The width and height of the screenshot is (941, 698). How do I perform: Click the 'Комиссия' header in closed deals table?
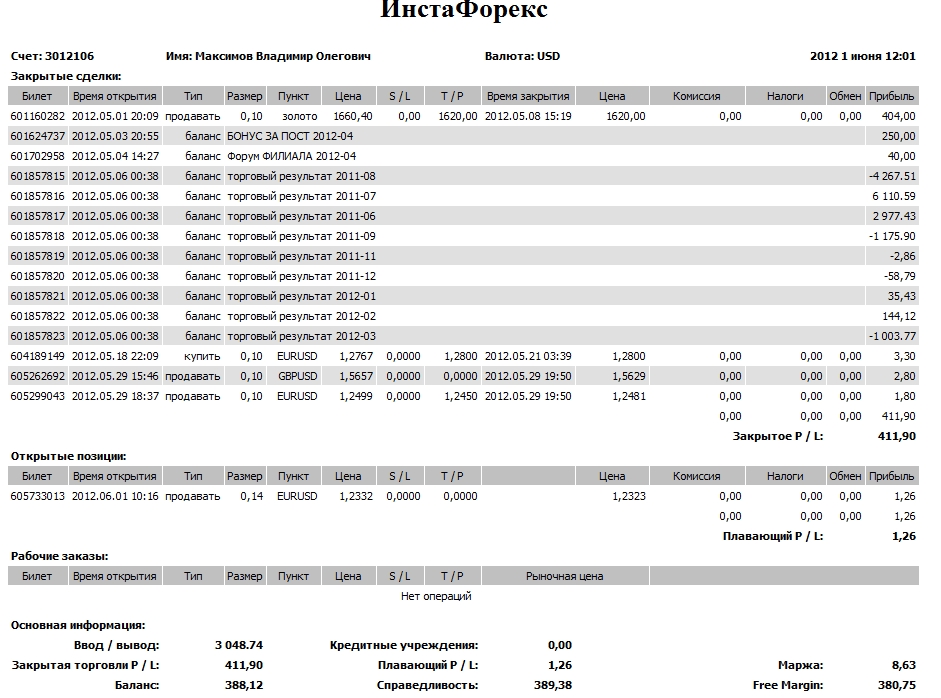697,96
